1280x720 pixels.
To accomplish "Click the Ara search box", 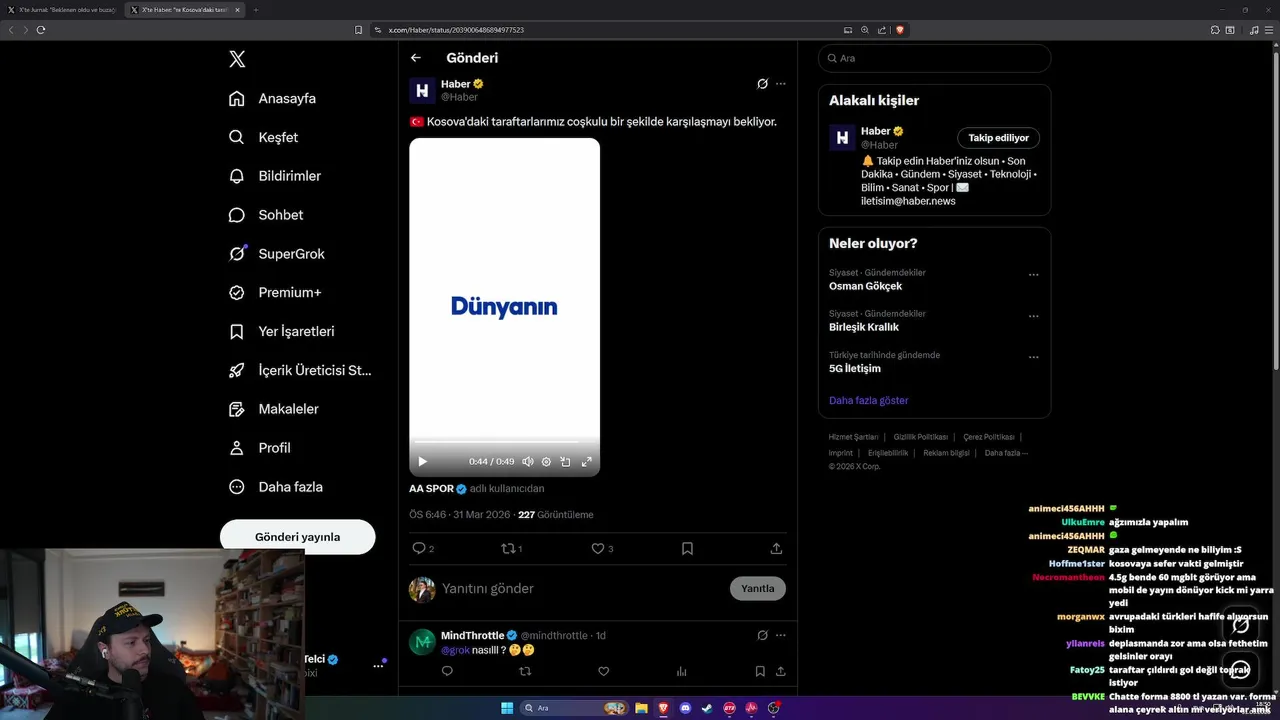I will pyautogui.click(x=934, y=58).
